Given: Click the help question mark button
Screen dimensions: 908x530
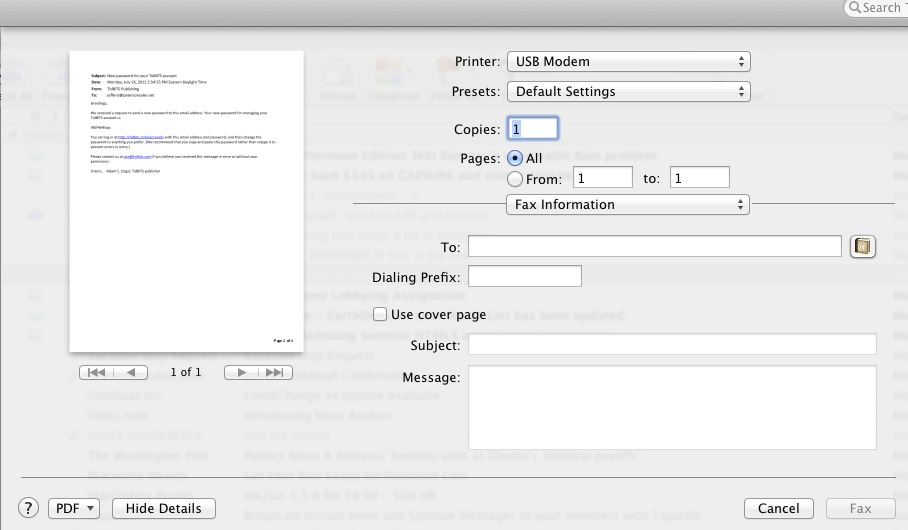Looking at the screenshot, I should pyautogui.click(x=29, y=508).
